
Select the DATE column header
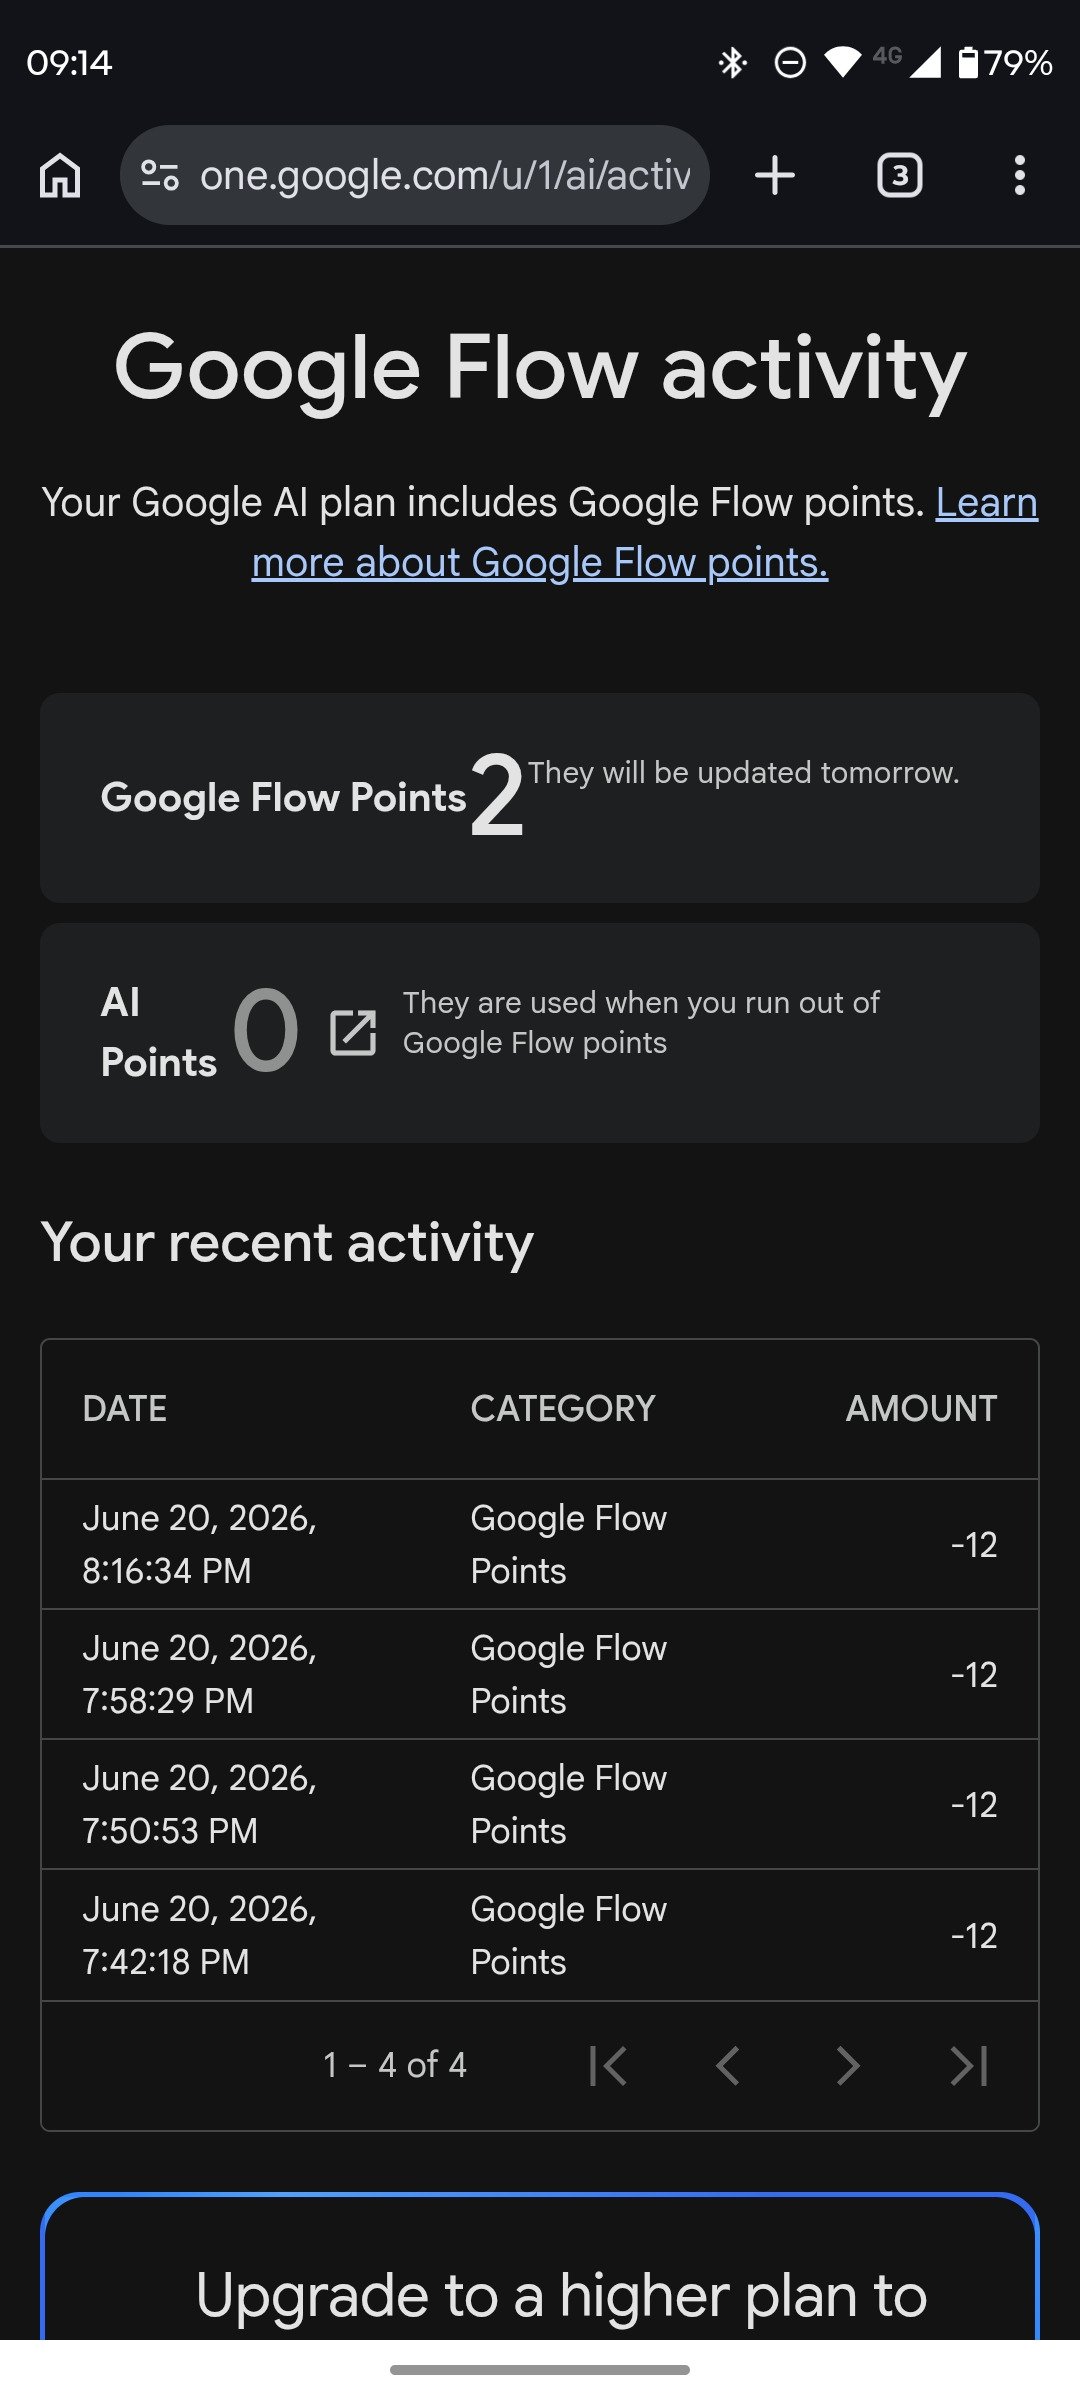click(125, 1409)
